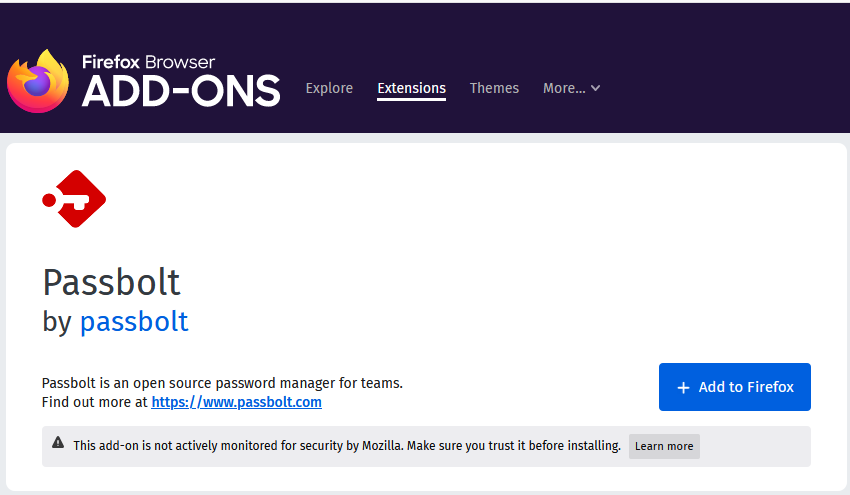
Task: Click the word "by" before the author name
Action: click(x=58, y=322)
